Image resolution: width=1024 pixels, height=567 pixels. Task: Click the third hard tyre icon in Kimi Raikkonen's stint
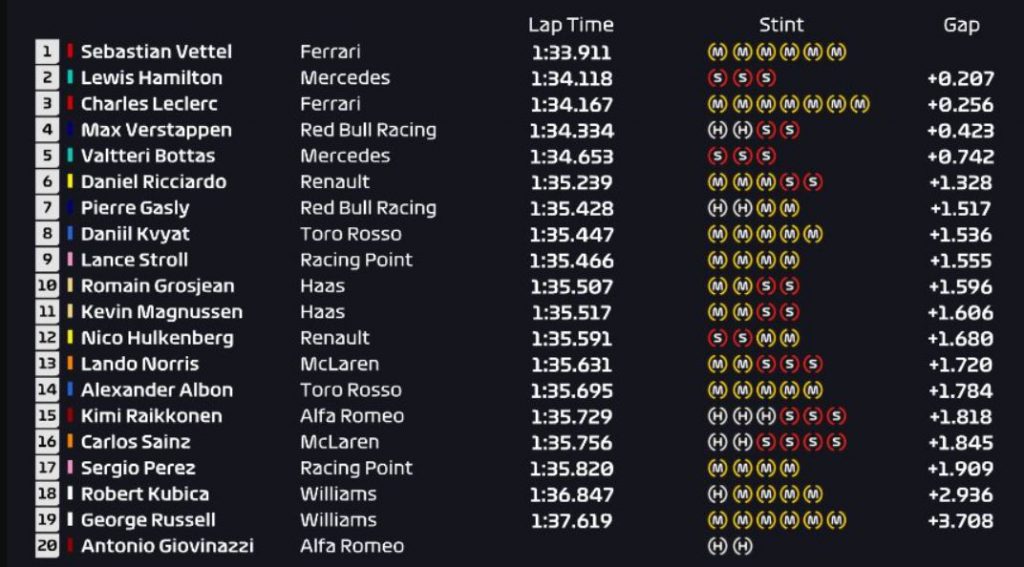[x=765, y=416]
